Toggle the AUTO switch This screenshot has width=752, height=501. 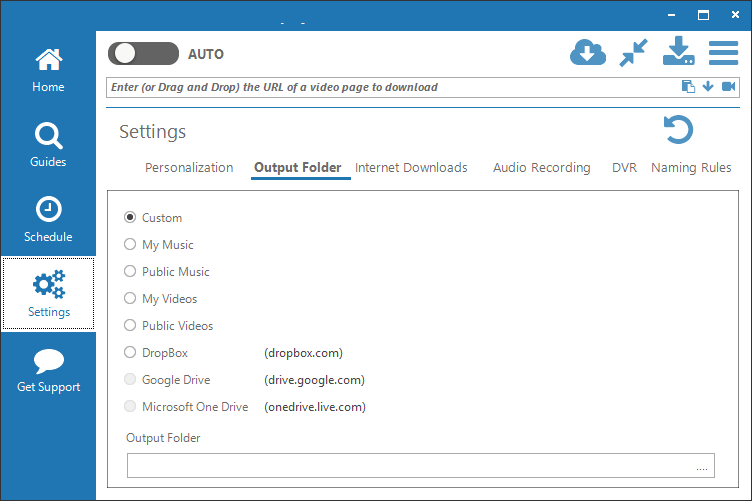click(143, 53)
